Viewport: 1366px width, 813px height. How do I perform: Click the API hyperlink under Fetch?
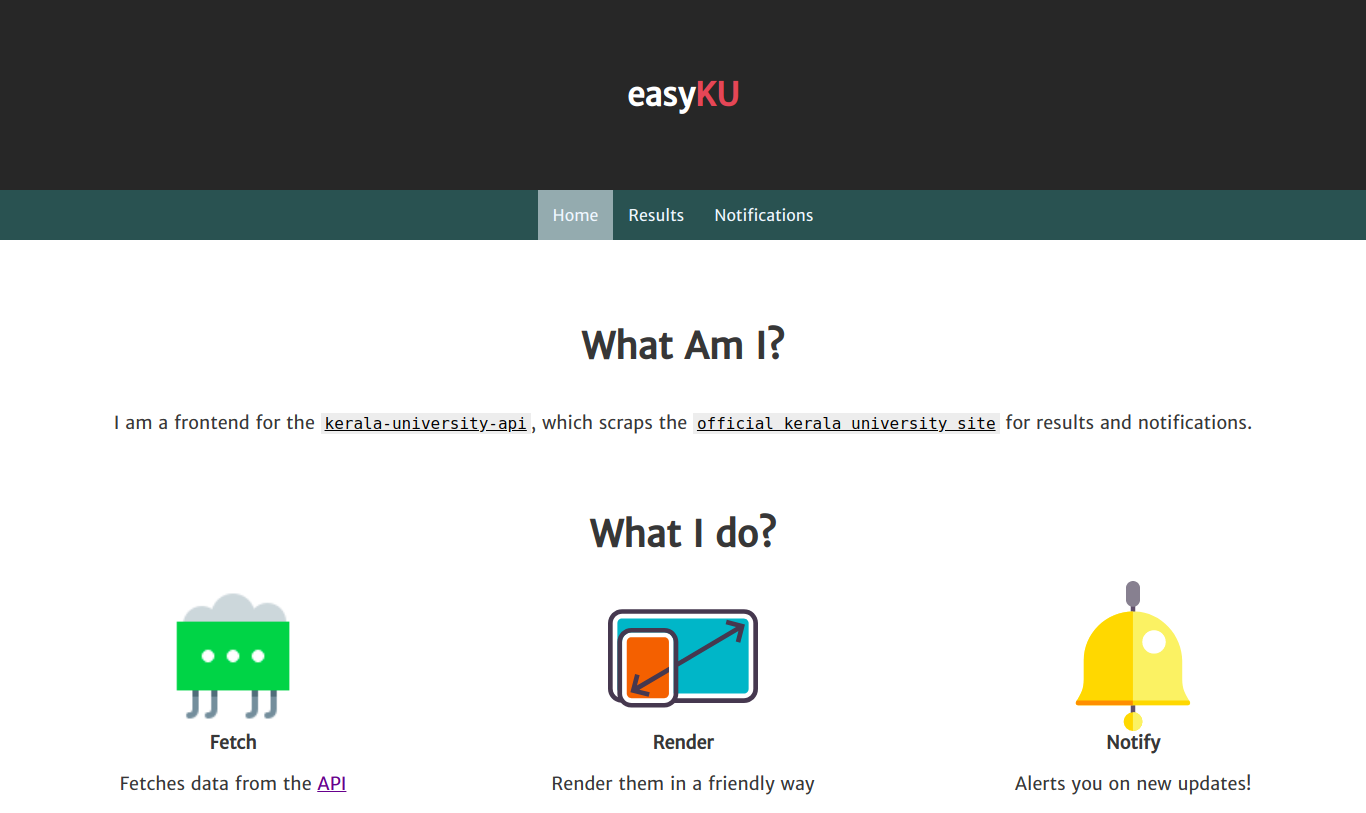pyautogui.click(x=332, y=783)
